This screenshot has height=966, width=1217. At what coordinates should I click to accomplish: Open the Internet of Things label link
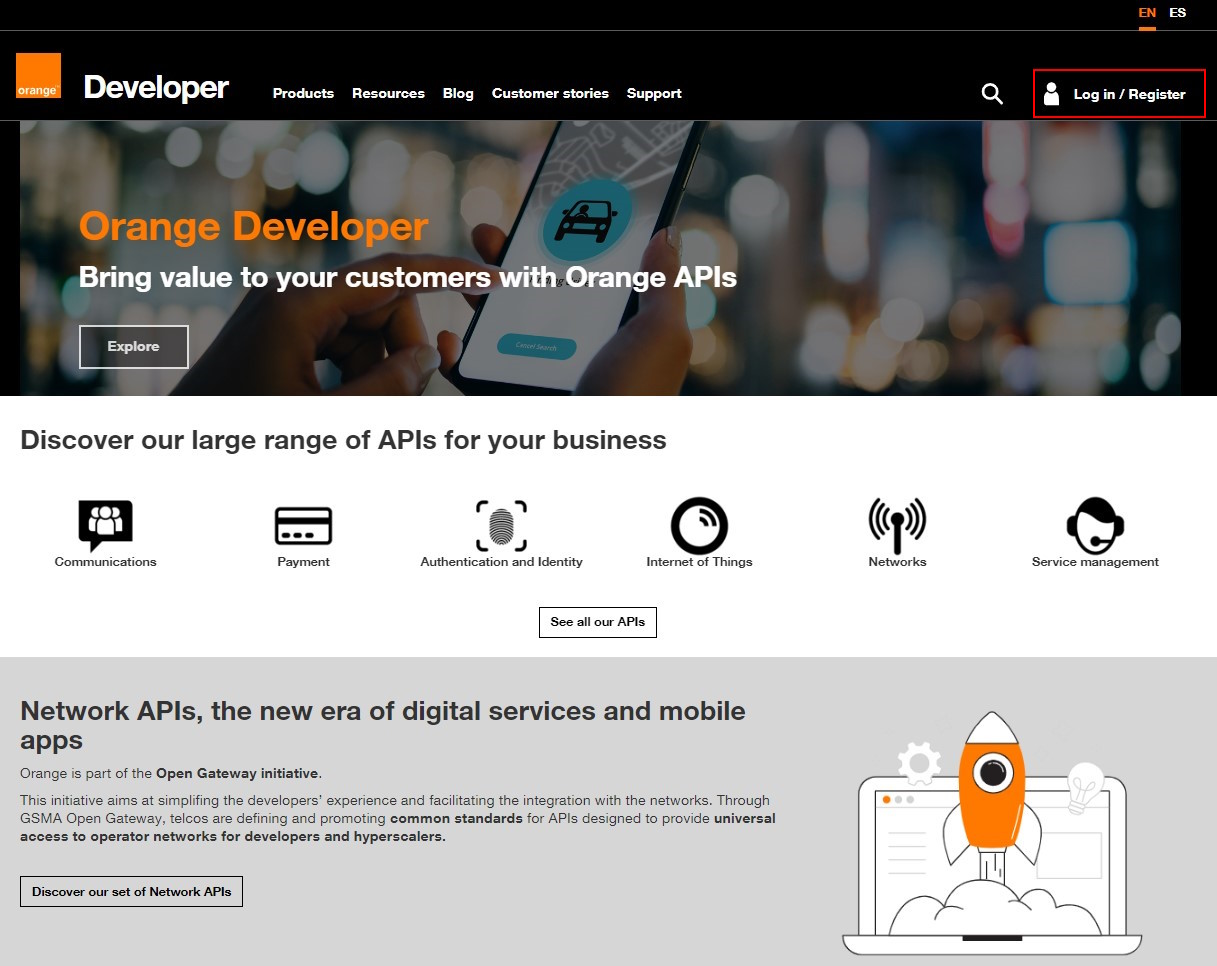(x=699, y=562)
